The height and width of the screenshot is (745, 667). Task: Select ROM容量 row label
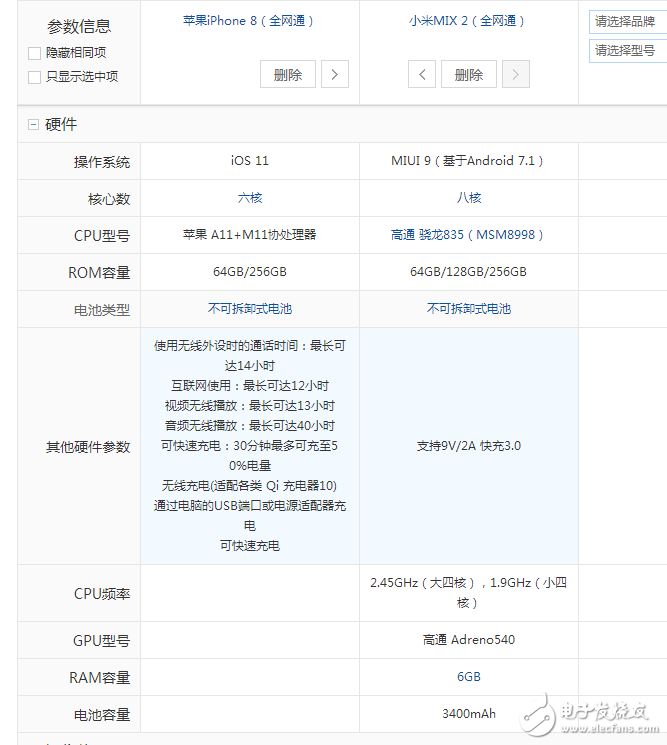99,273
